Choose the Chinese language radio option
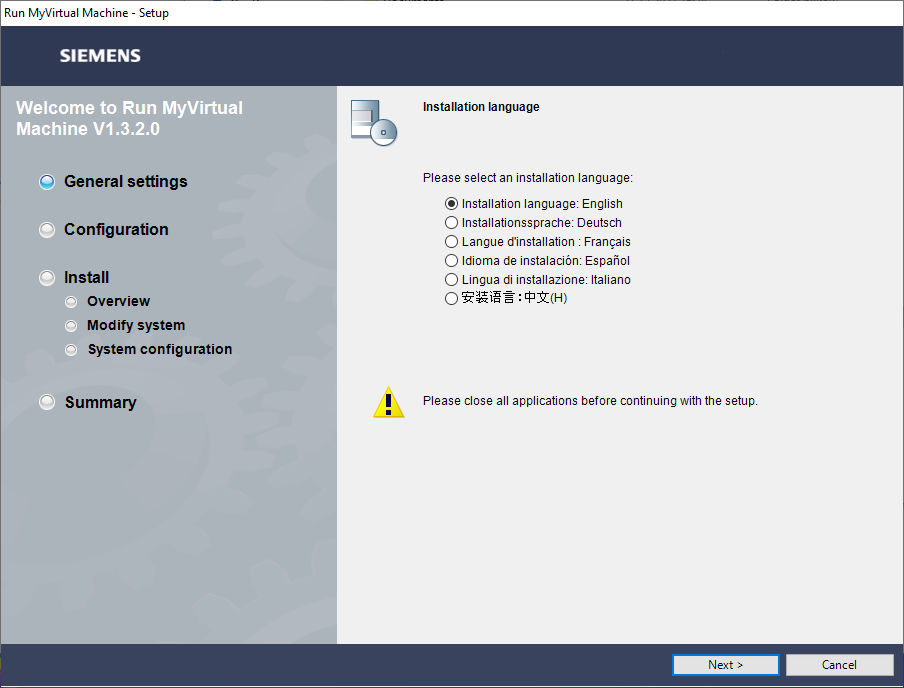904x688 pixels. click(452, 299)
